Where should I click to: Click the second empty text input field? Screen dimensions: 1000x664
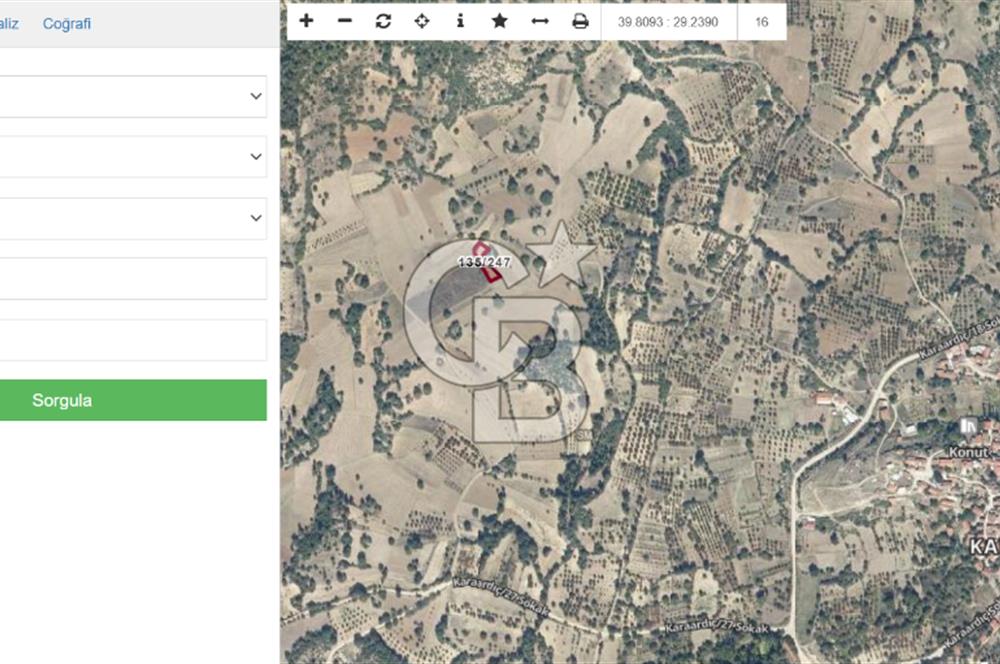(133, 340)
